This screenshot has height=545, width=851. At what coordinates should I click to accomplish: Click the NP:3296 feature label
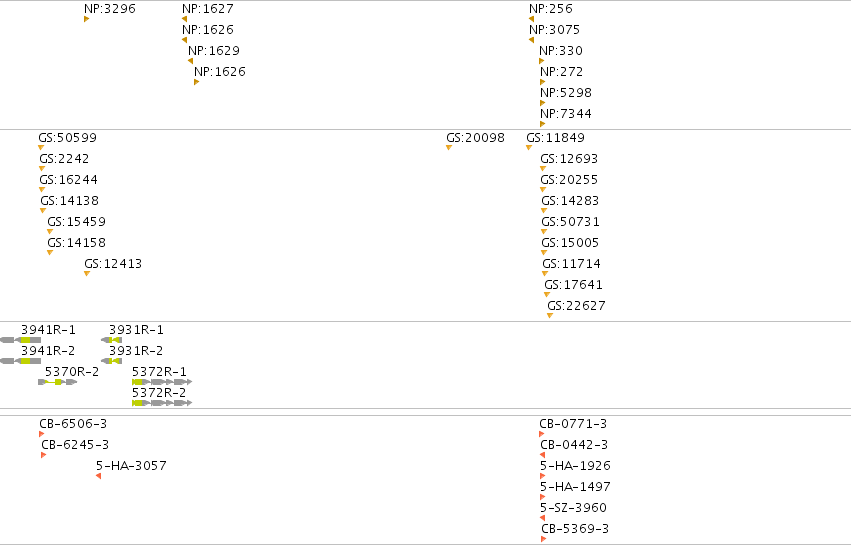[110, 9]
